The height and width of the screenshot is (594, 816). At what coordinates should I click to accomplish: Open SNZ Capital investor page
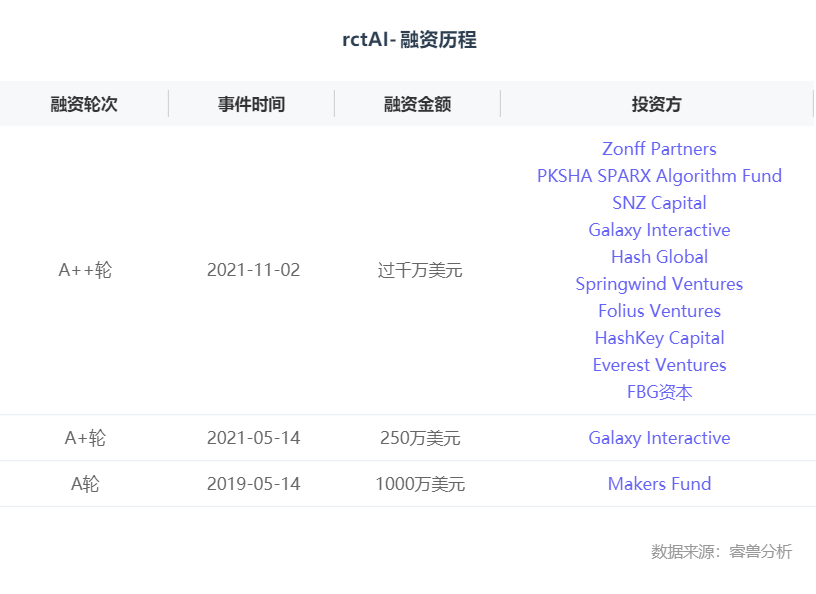pyautogui.click(x=659, y=203)
